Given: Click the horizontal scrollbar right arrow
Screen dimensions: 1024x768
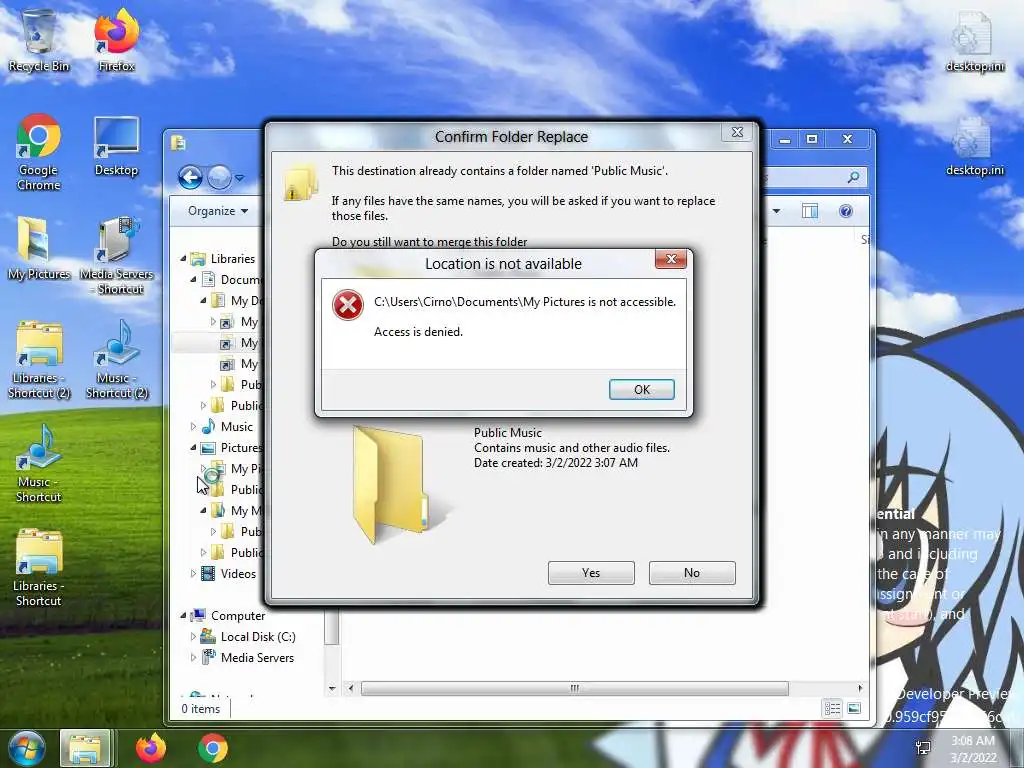Looking at the screenshot, I should [860, 688].
